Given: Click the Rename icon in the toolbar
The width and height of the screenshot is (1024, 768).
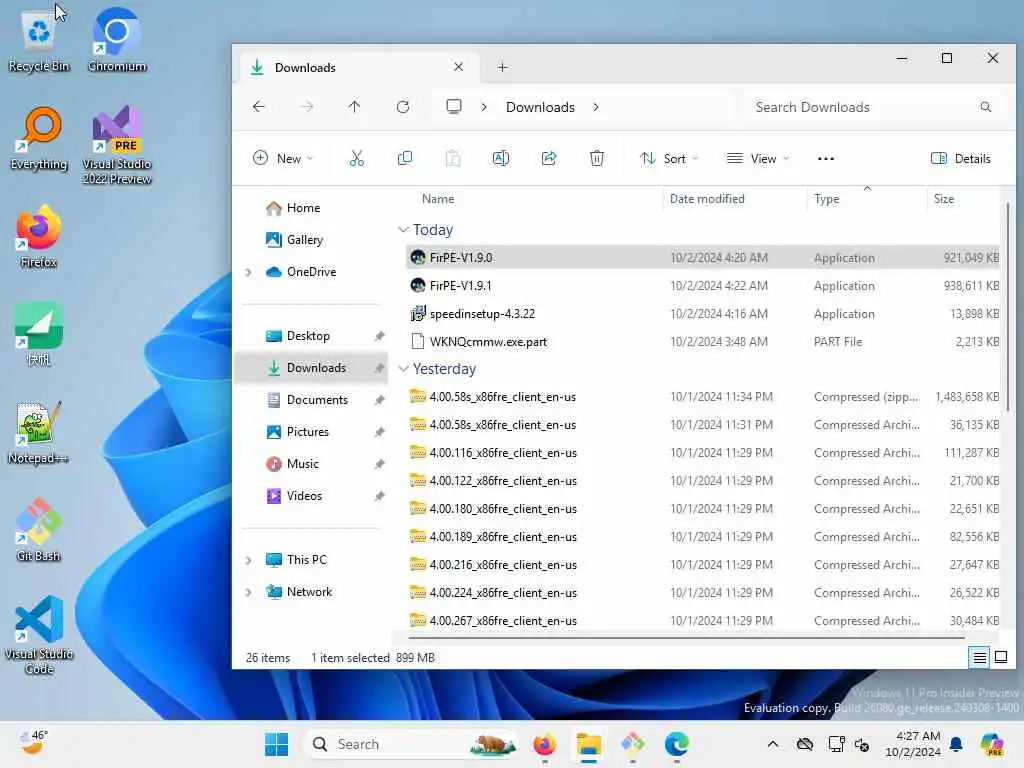Looking at the screenshot, I should click(x=501, y=159).
